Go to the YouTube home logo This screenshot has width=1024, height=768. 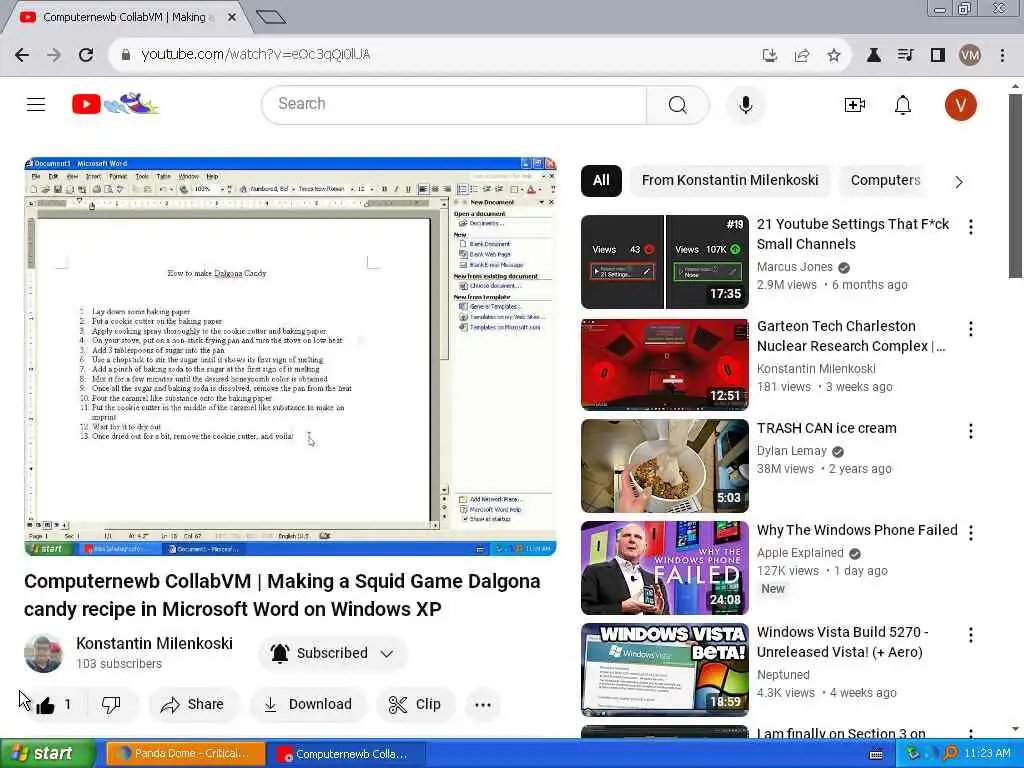115,104
